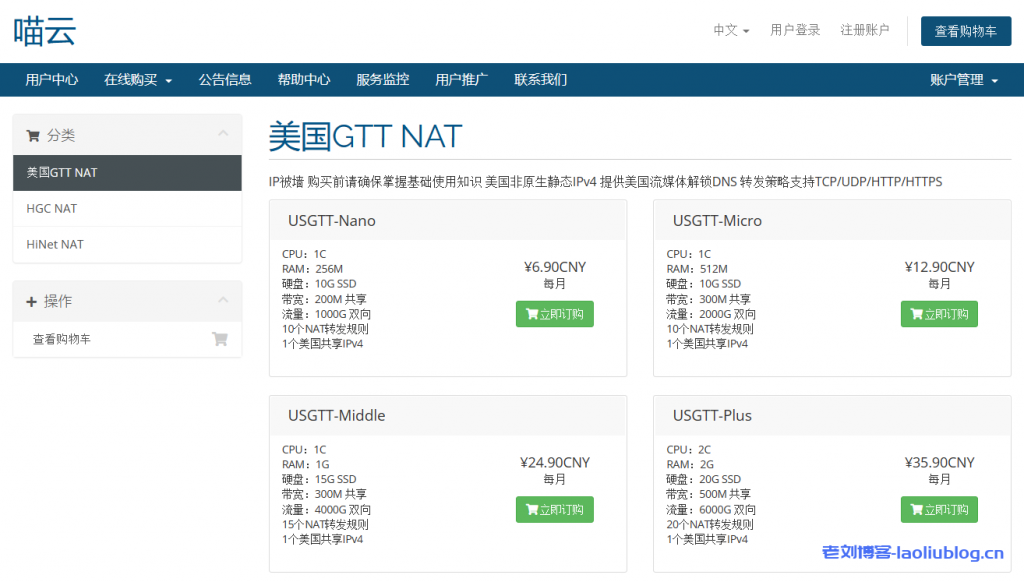
Task: Collapse the 分类 panel using its chevron
Action: click(223, 134)
